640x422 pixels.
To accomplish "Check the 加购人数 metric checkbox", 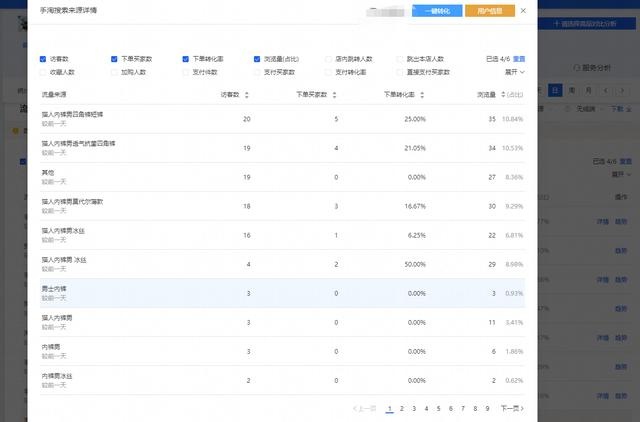I will coord(114,72).
